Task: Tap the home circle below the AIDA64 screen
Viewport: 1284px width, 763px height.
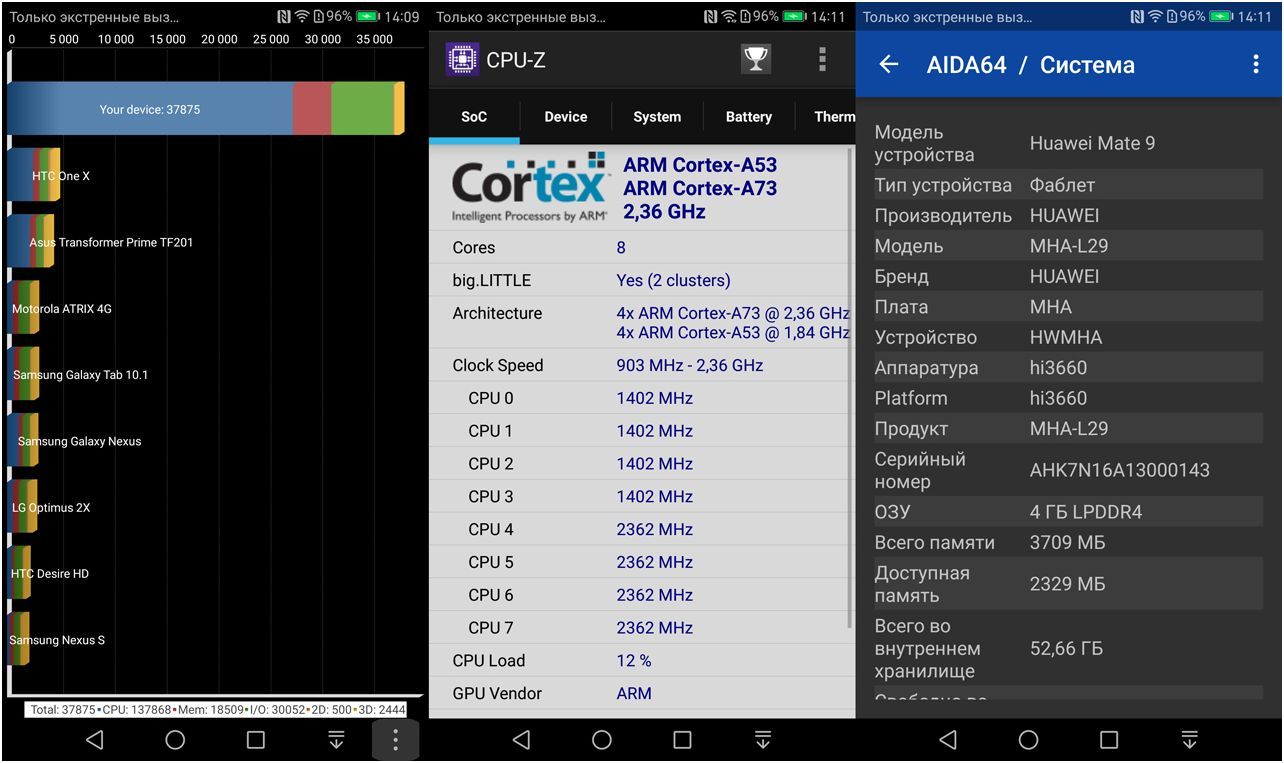Action: pos(1028,740)
